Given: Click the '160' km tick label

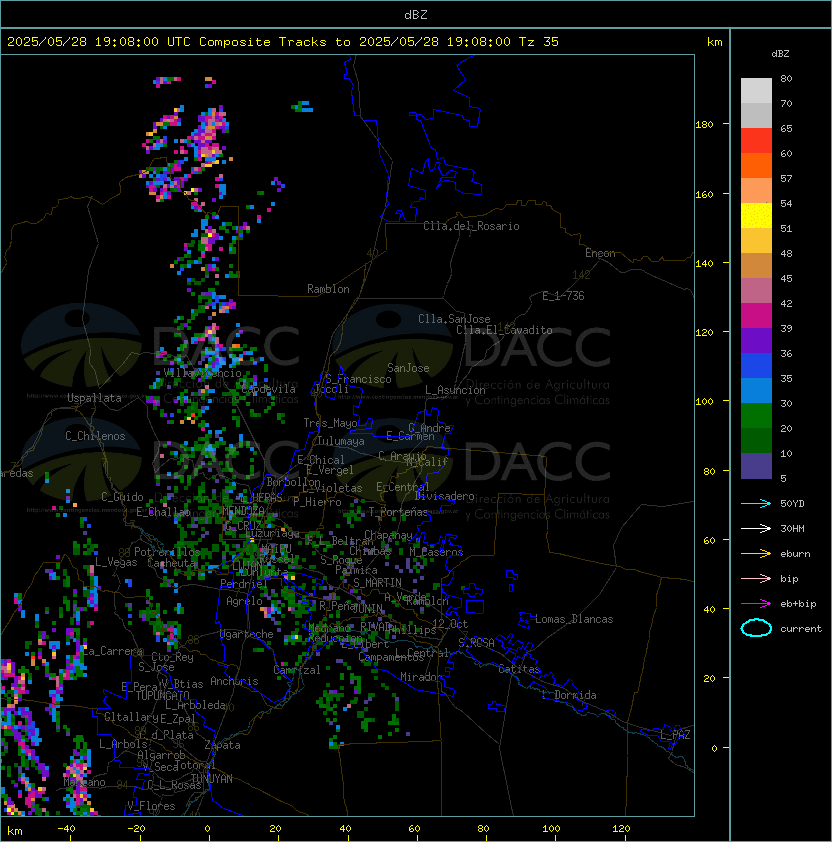Looking at the screenshot, I should 704,194.
